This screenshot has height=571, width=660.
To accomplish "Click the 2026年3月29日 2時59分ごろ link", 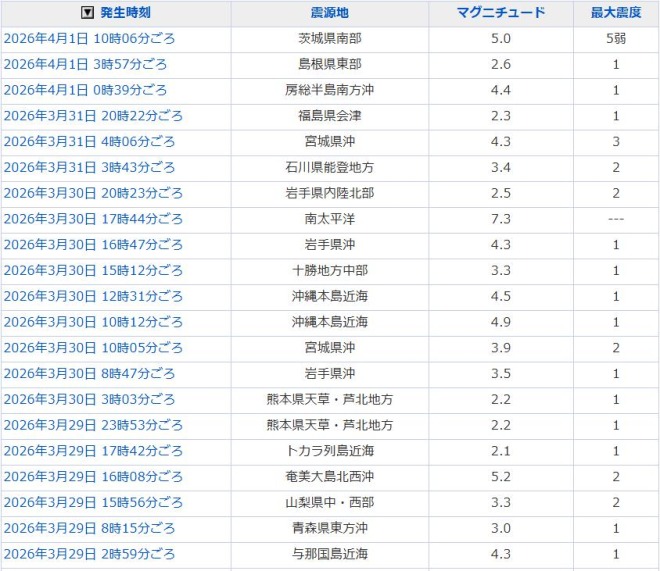I will tap(89, 553).
